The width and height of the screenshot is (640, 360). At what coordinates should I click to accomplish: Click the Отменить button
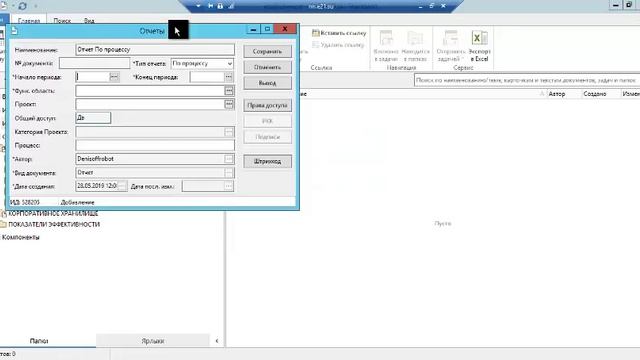click(x=267, y=67)
